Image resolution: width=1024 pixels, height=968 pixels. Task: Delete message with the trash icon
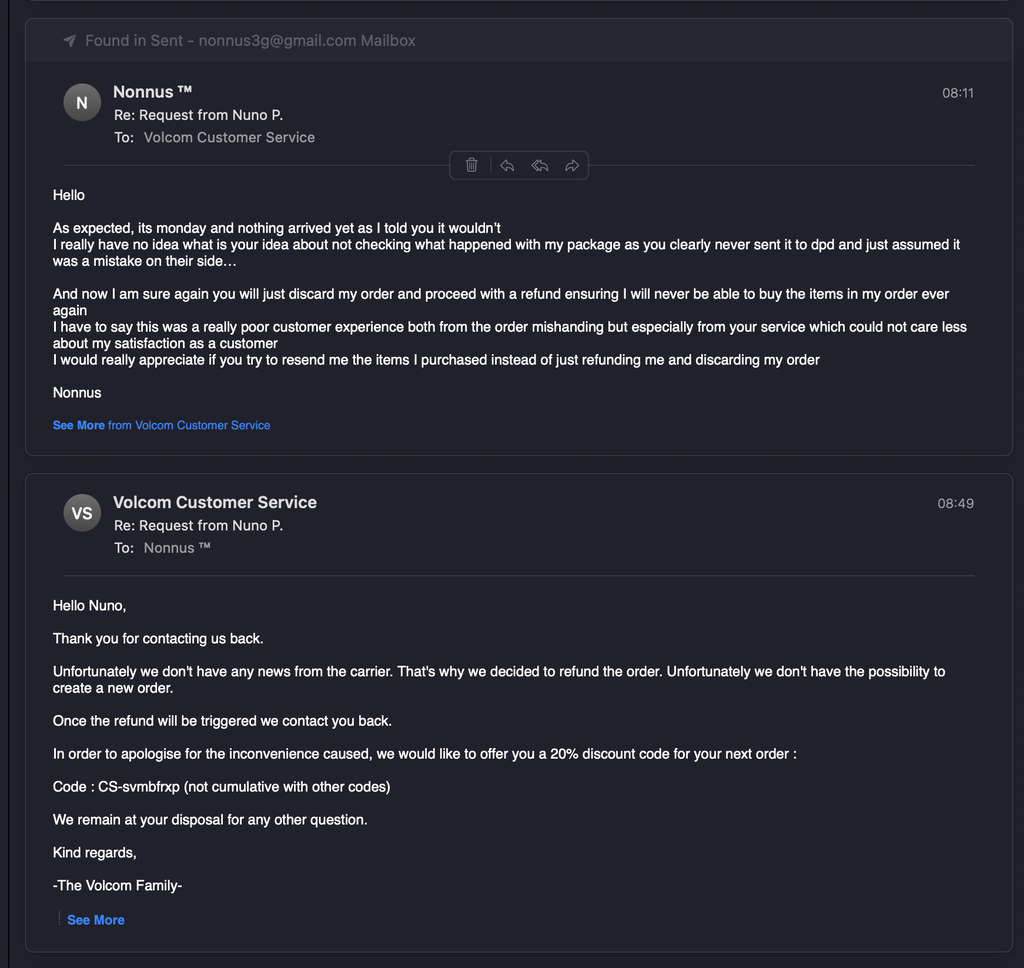[472, 165]
